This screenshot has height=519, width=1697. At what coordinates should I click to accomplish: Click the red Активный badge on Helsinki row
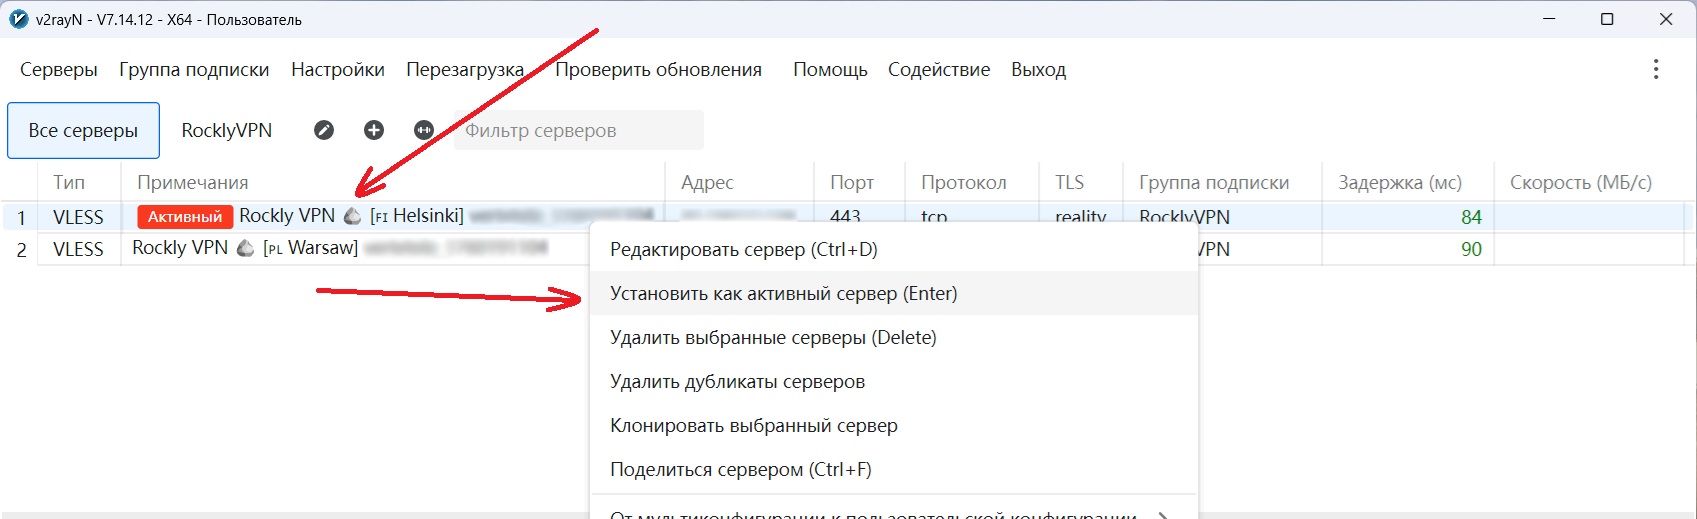click(x=185, y=216)
